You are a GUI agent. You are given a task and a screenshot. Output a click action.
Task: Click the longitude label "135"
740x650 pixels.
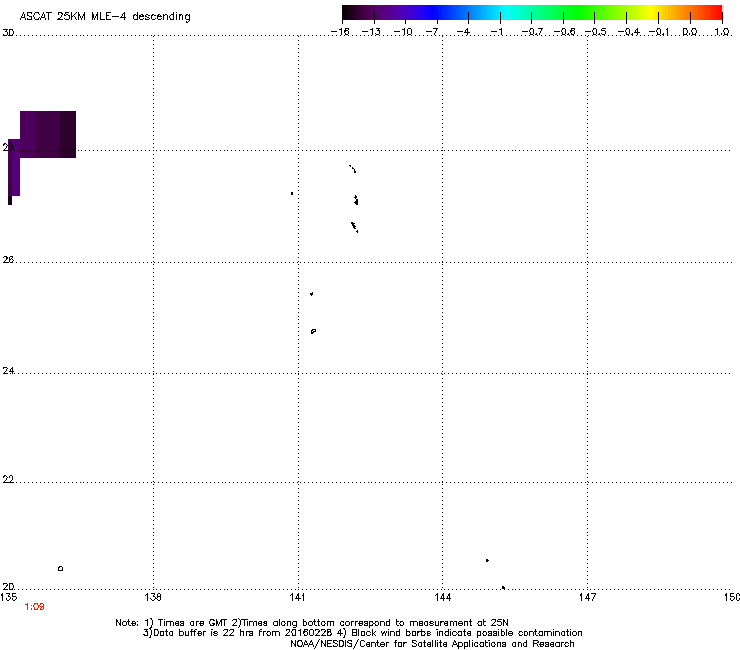pos(9,597)
